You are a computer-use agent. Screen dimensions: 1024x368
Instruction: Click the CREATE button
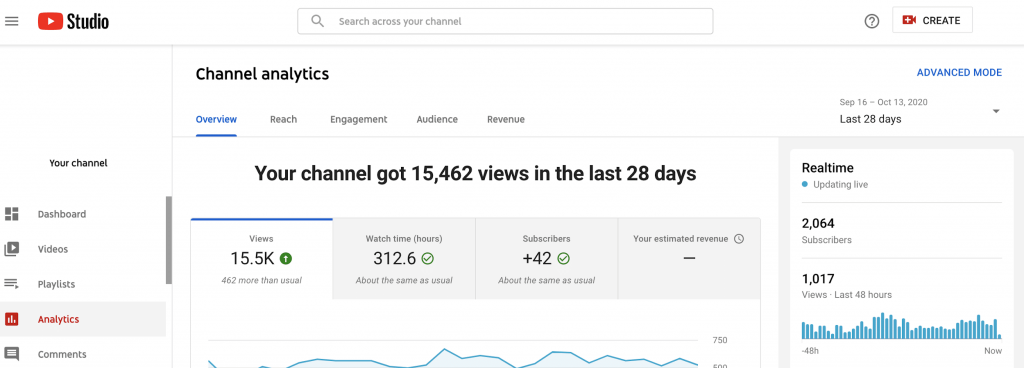[x=932, y=20]
